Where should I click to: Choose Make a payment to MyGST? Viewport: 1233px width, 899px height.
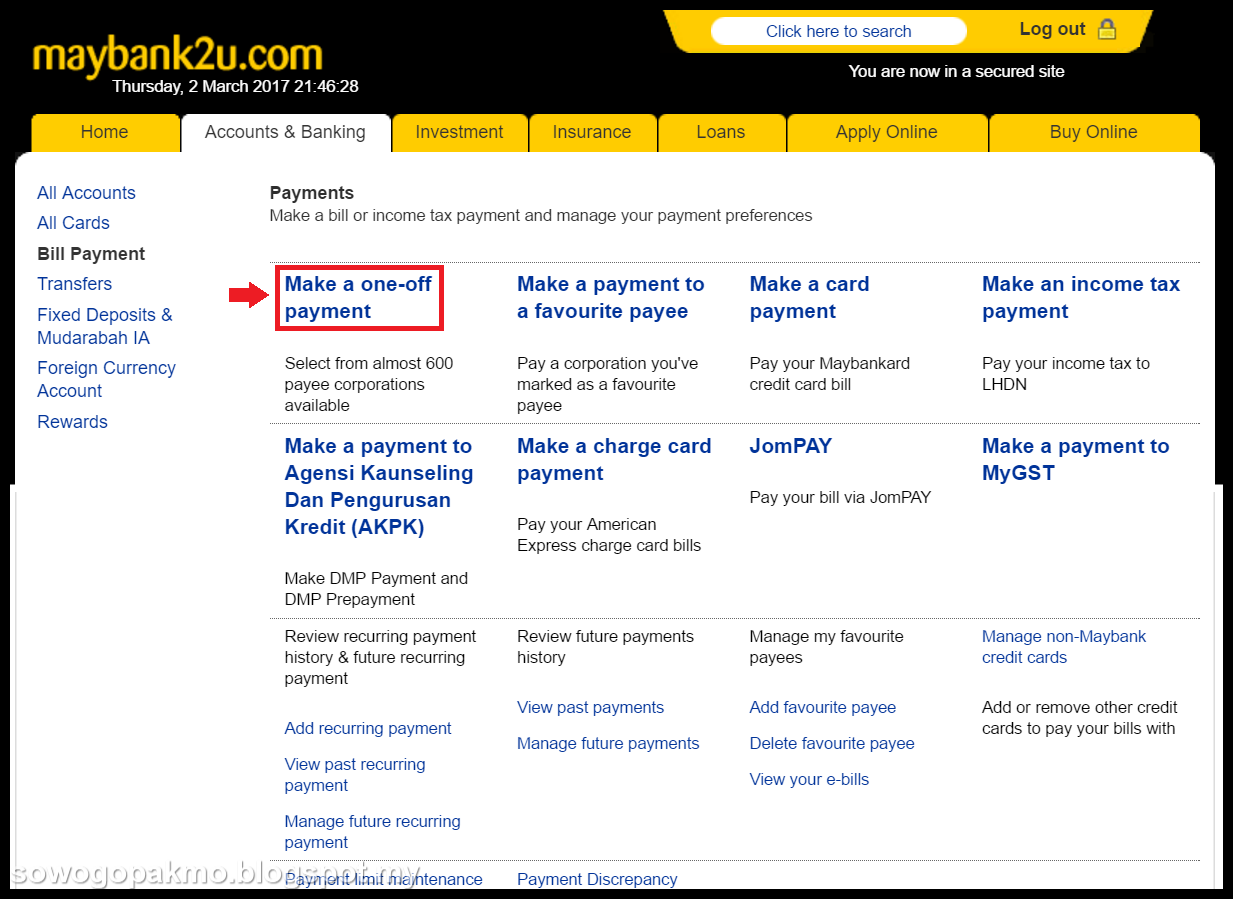[1075, 459]
